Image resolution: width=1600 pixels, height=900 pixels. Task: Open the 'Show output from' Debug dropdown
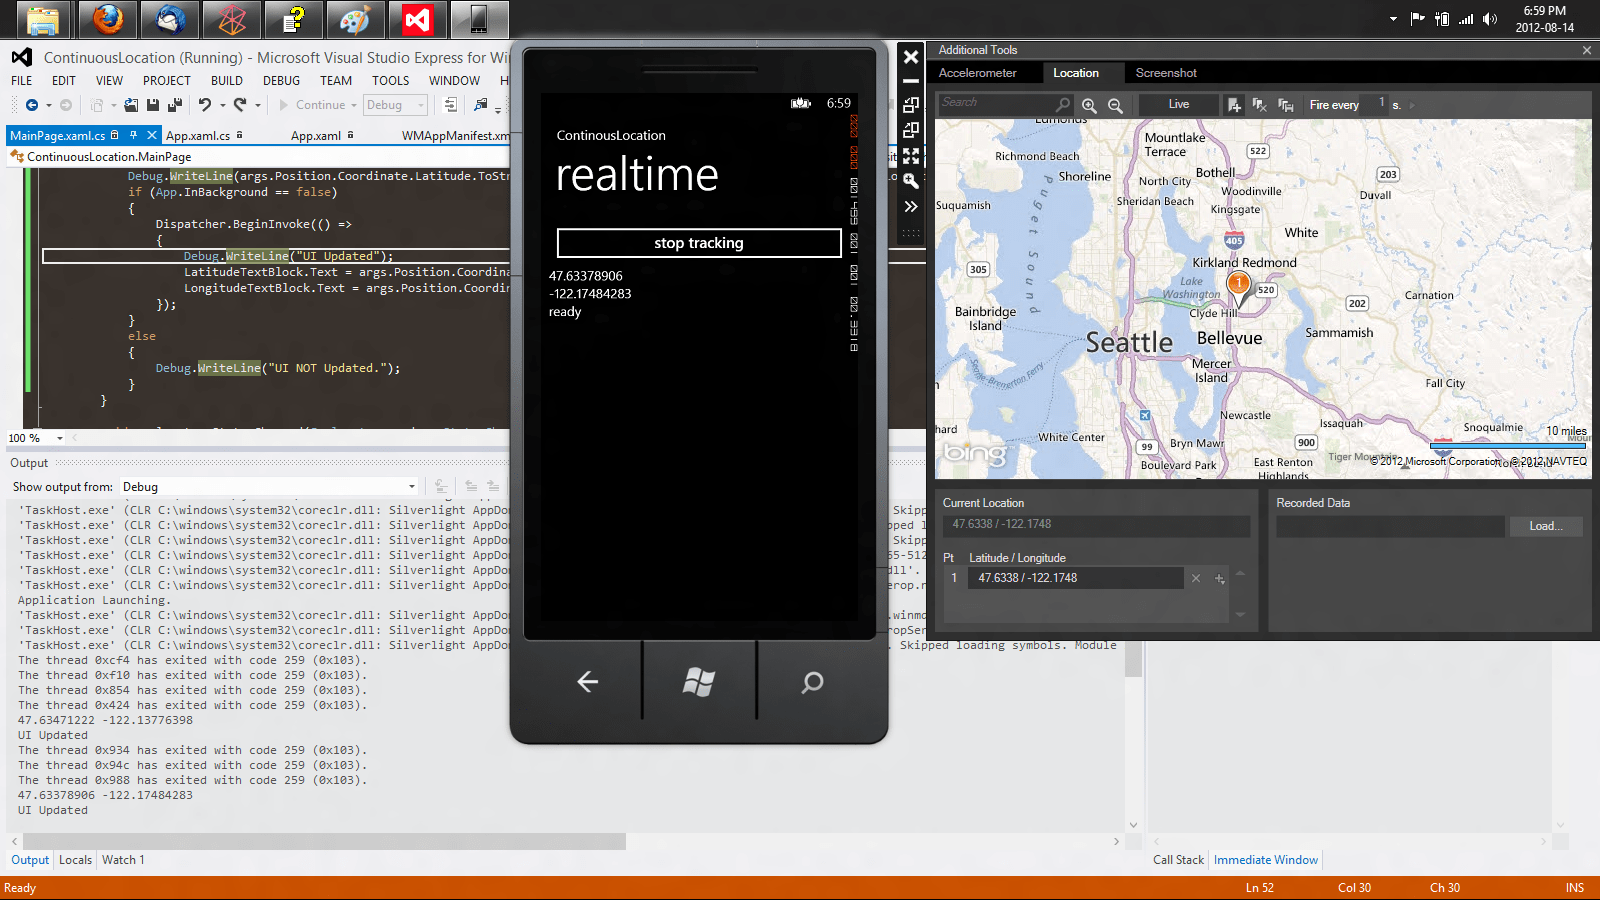coord(411,487)
